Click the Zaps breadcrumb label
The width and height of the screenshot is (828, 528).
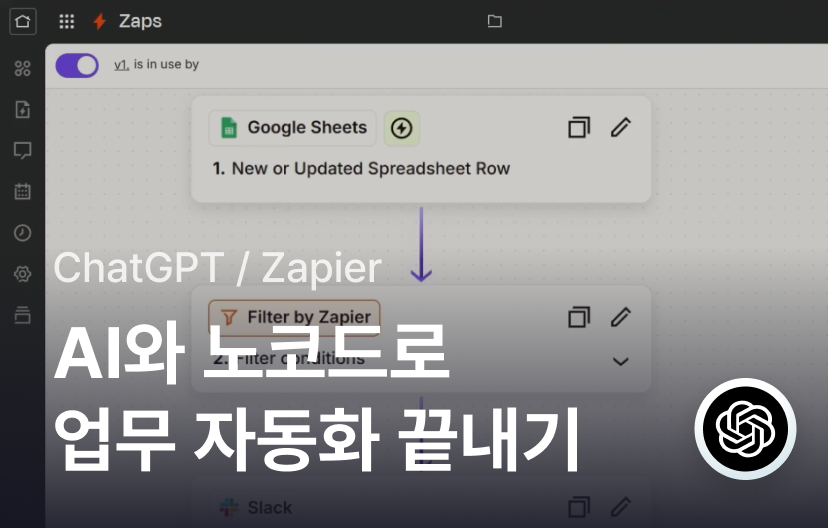pyautogui.click(x=139, y=21)
